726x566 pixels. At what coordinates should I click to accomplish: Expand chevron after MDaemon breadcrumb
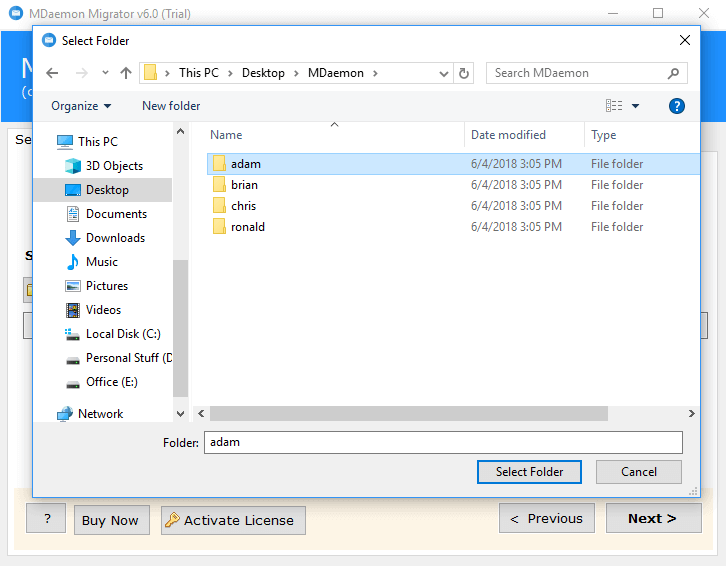coord(376,73)
